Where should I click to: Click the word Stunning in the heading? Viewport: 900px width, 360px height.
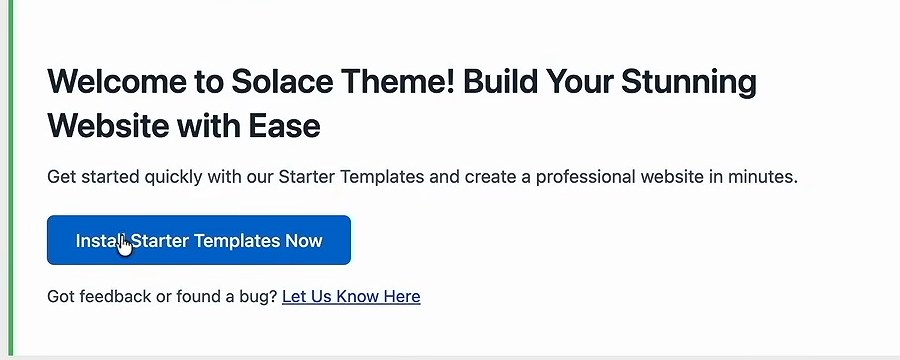(689, 84)
